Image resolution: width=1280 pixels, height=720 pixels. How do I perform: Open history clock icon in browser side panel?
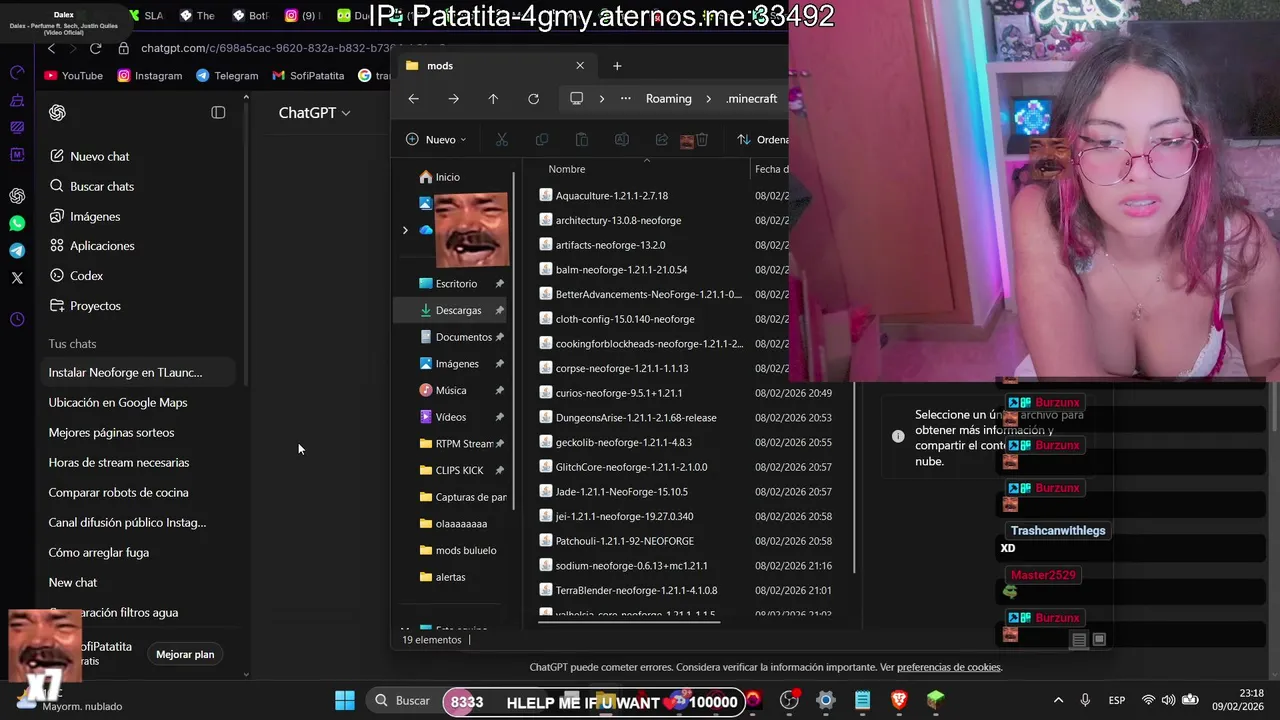pos(17,320)
